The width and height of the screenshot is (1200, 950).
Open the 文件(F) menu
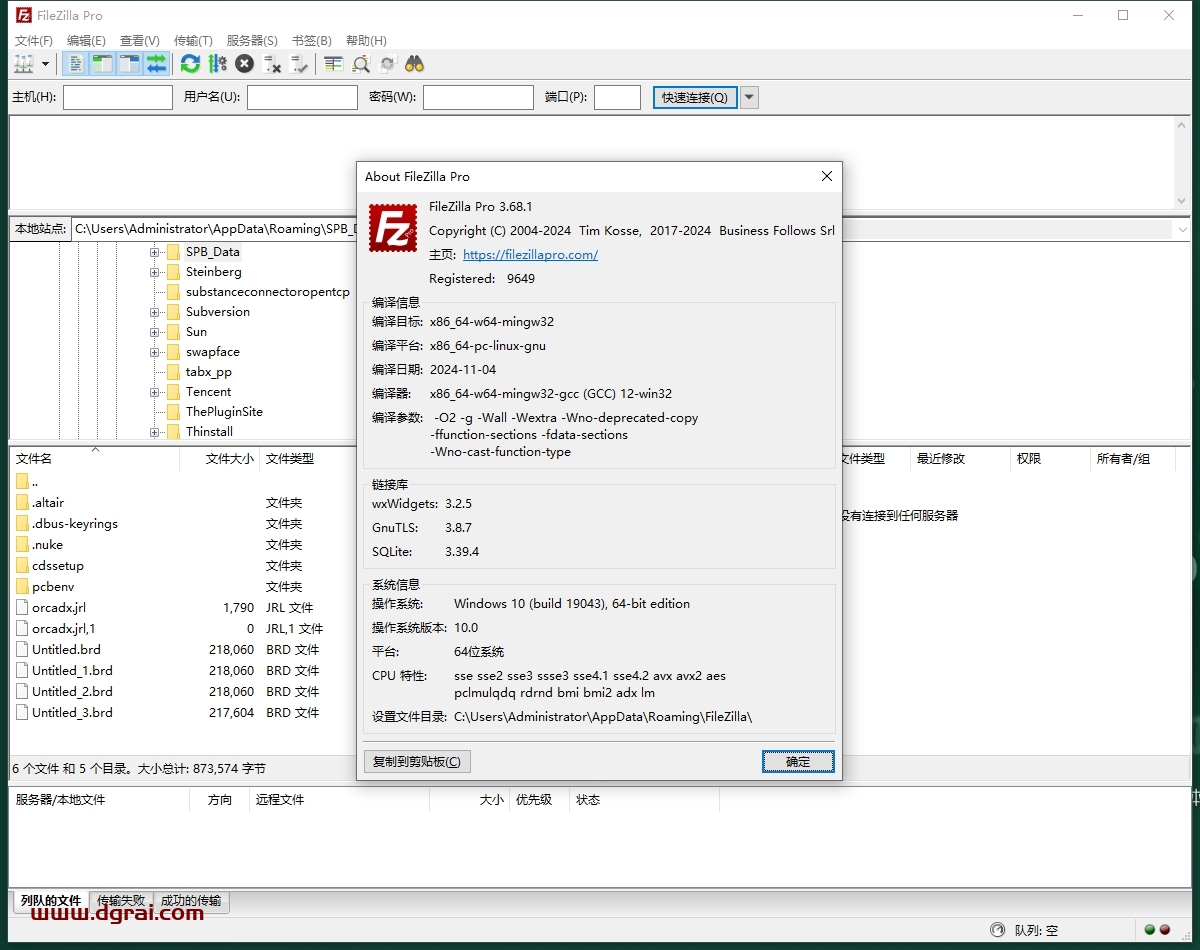tap(33, 40)
